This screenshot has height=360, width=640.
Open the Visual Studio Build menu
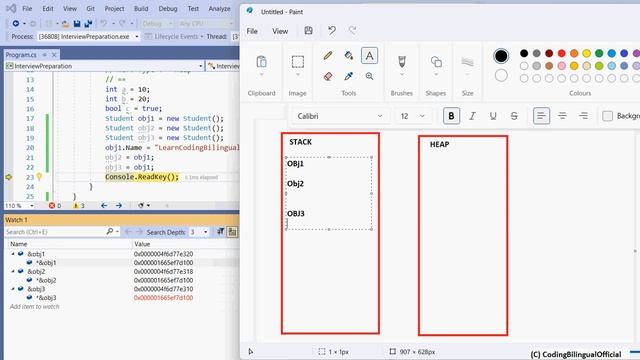tap(141, 9)
